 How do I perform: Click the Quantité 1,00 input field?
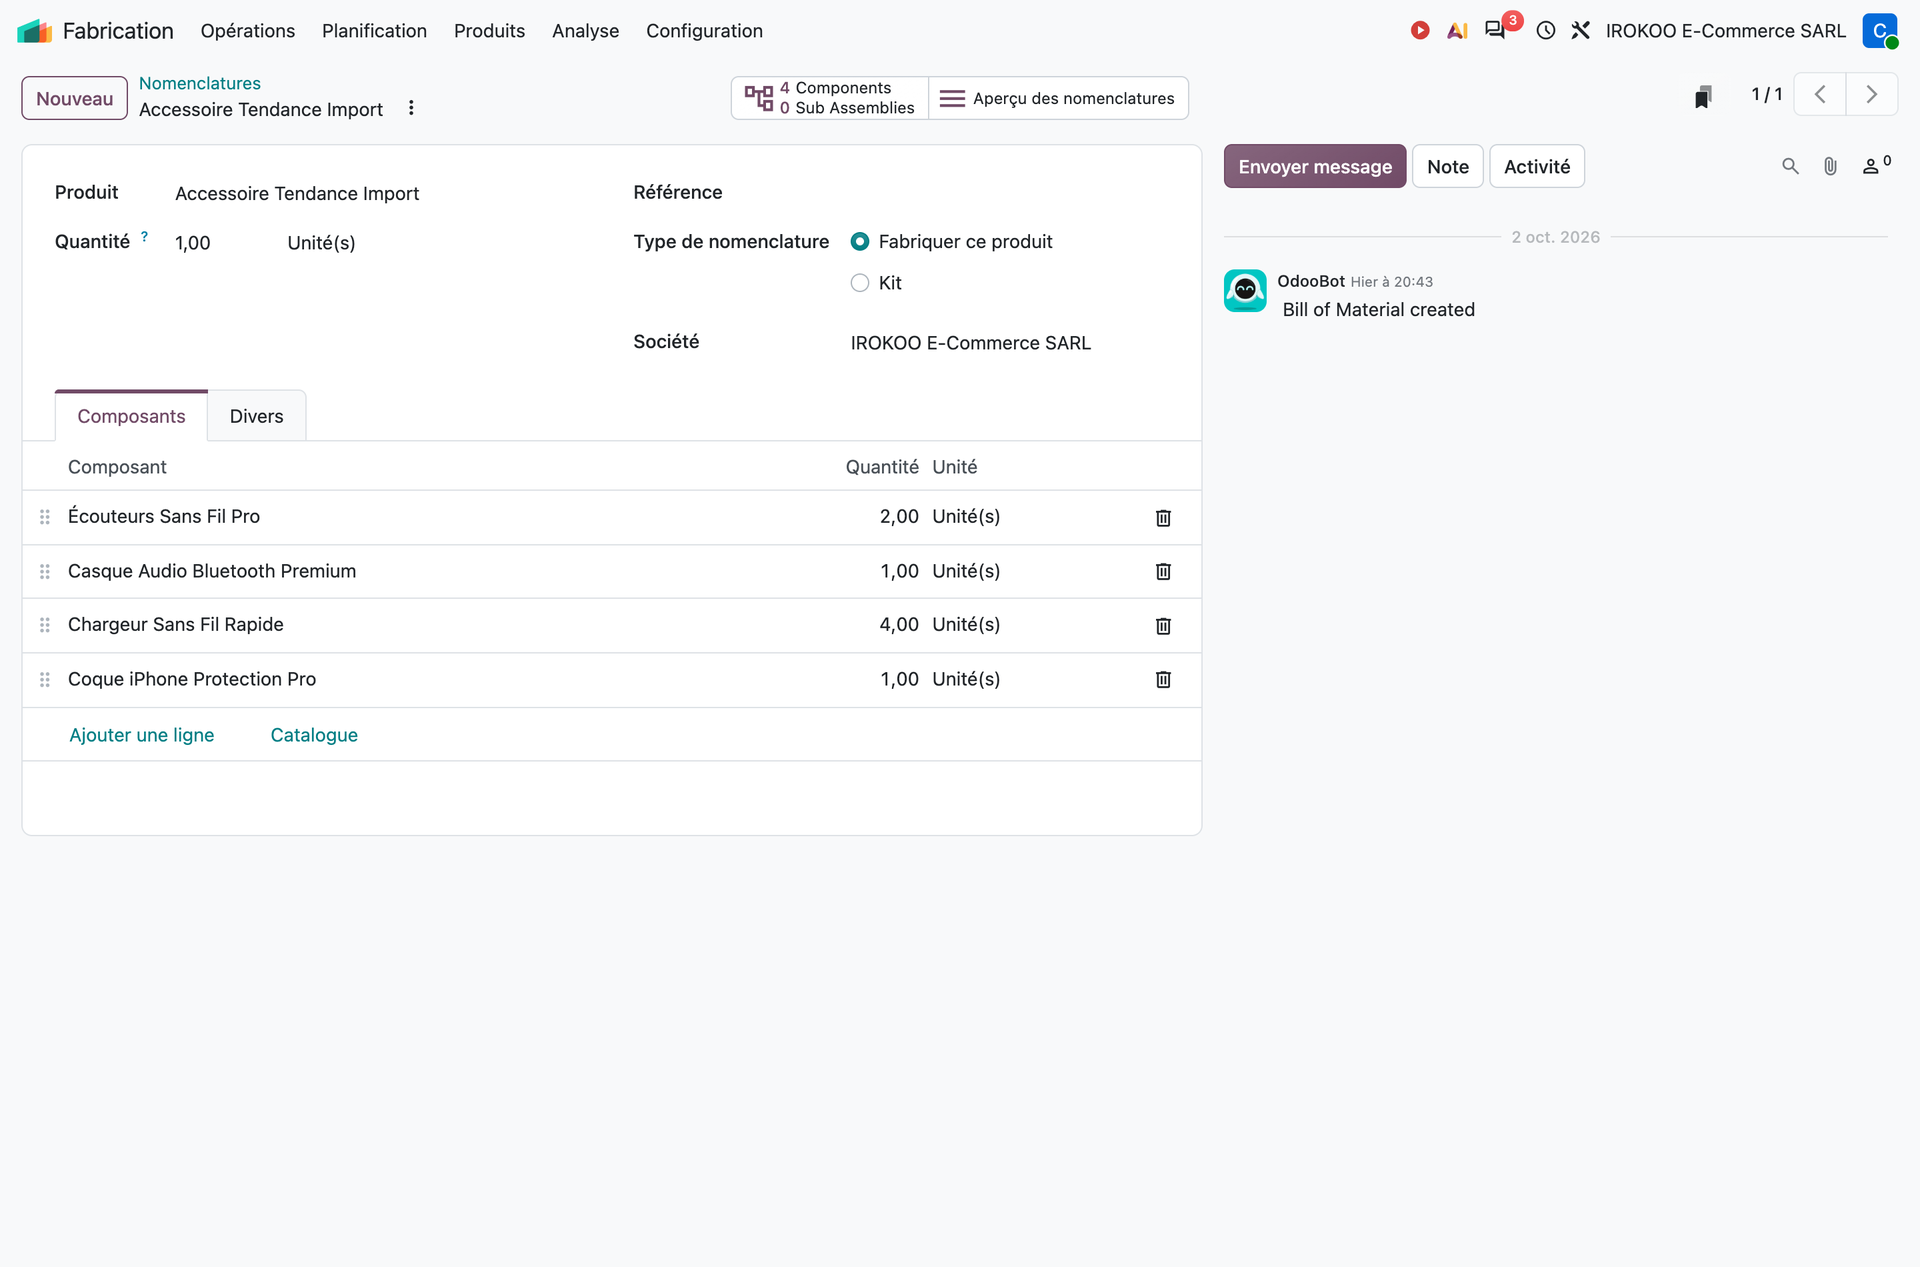tap(225, 243)
